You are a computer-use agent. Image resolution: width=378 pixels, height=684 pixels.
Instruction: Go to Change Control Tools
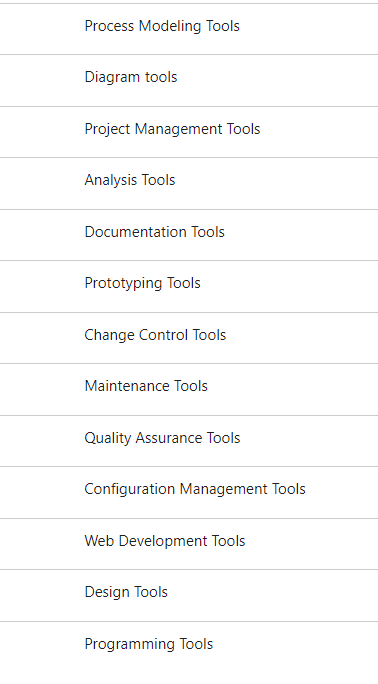click(x=189, y=338)
